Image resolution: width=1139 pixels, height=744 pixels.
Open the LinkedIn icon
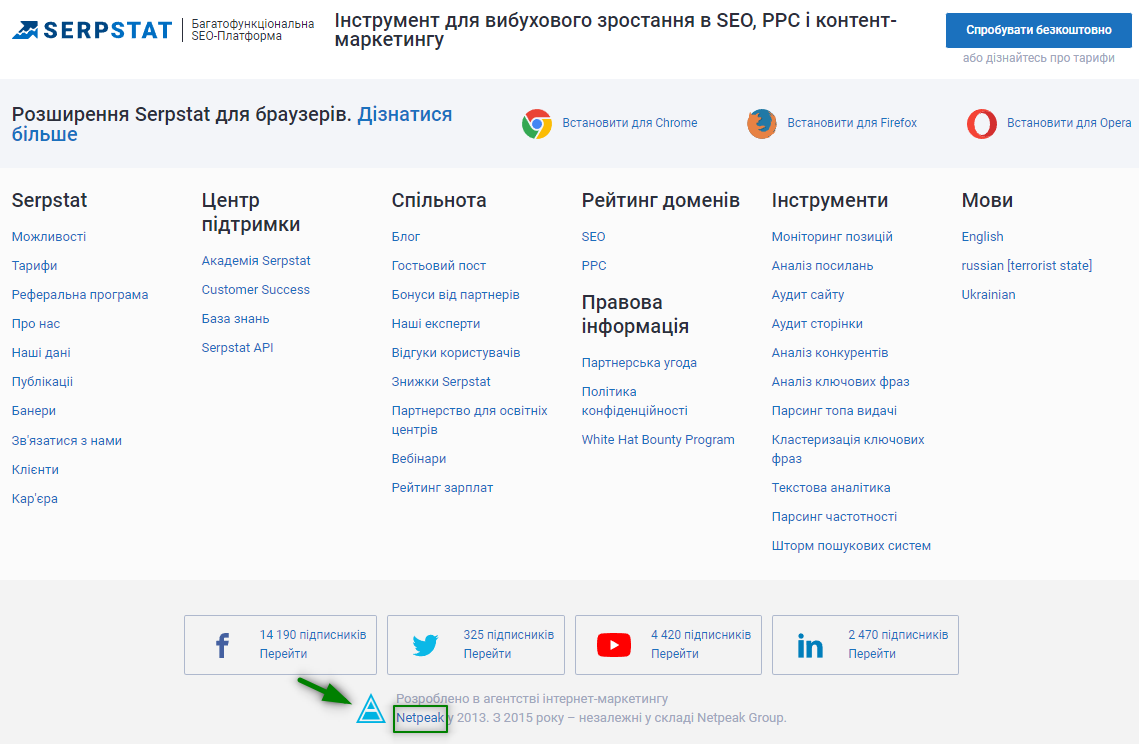click(810, 646)
